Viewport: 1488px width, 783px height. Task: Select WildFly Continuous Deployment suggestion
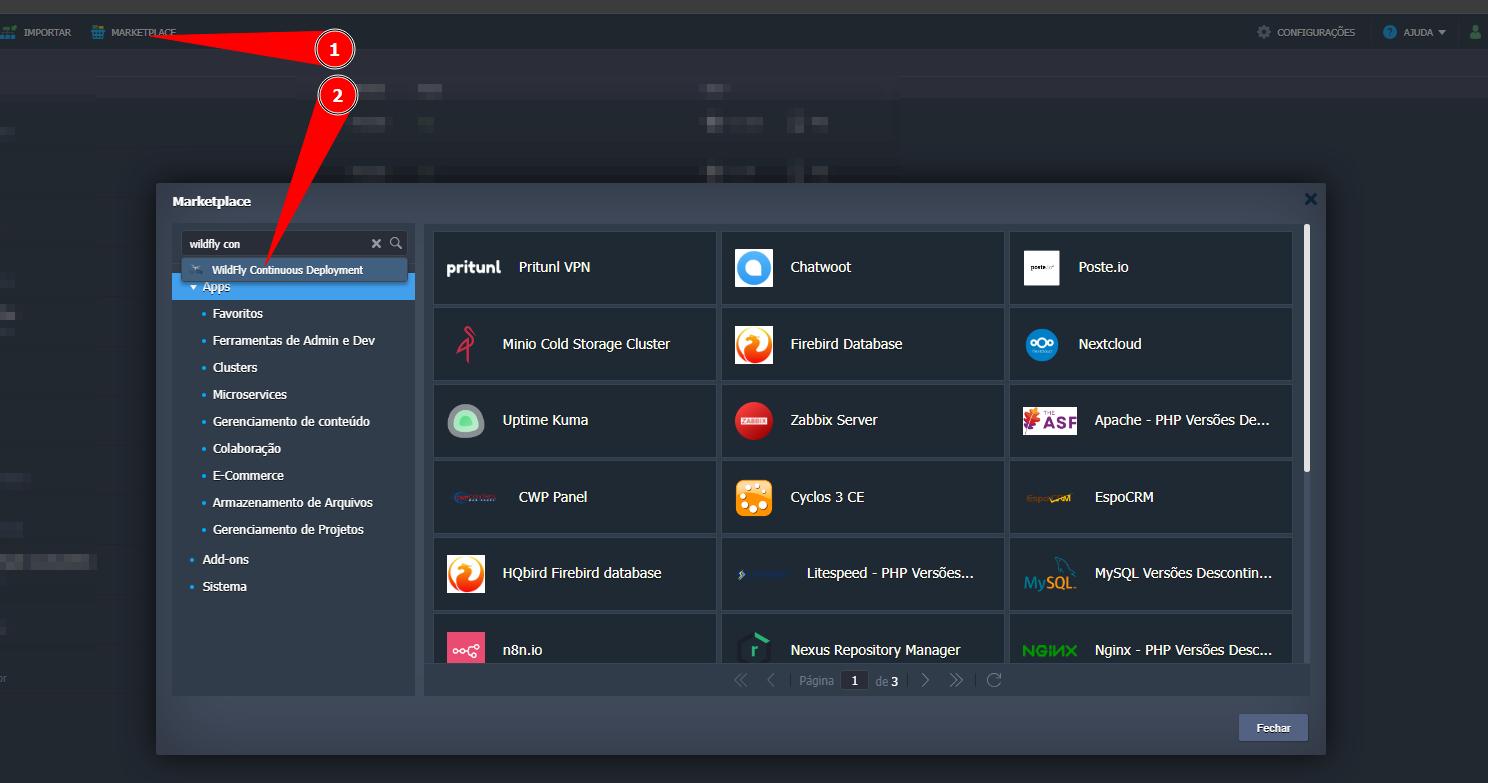coord(287,270)
